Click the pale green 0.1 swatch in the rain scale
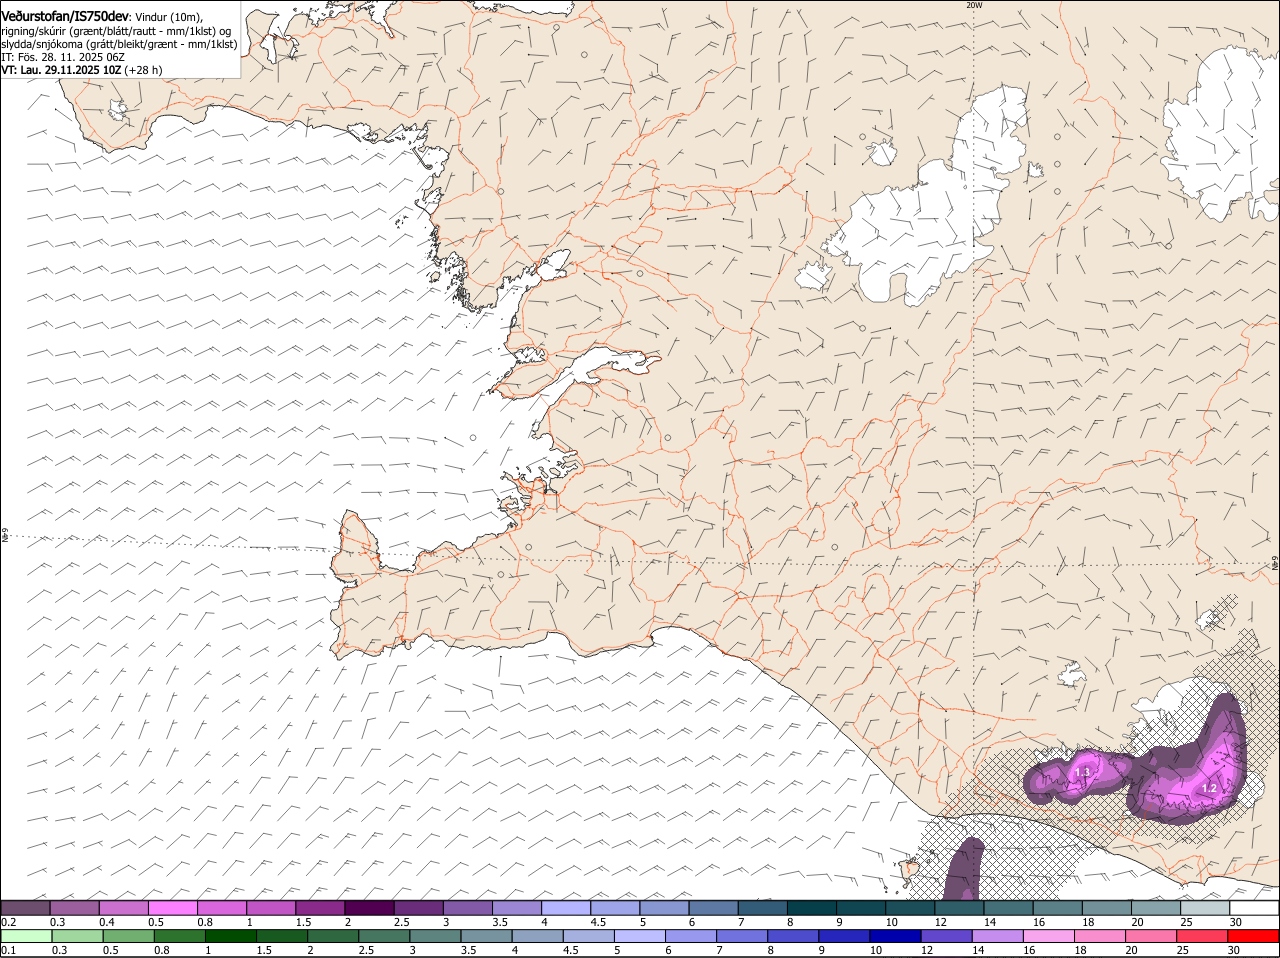This screenshot has width=1280, height=958. tap(27, 936)
